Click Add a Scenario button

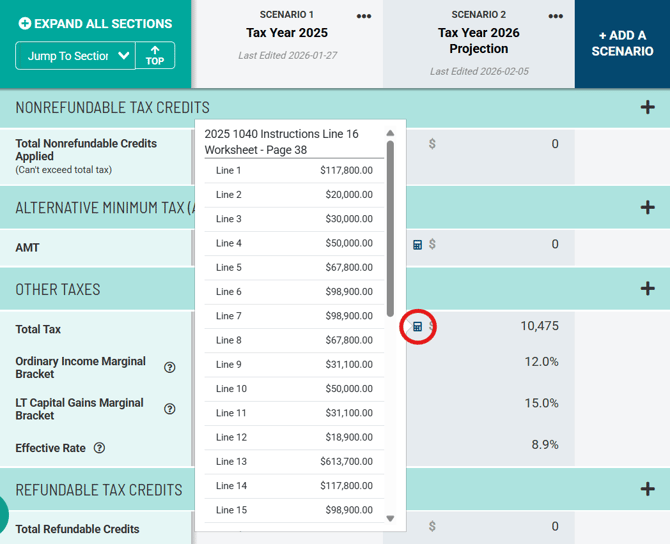click(x=621, y=44)
